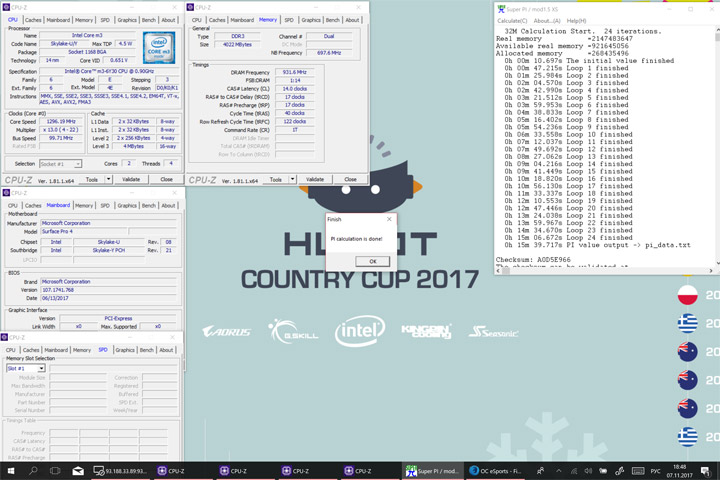Open the pen link tray icon
720x480 pixels.
coord(619,471)
